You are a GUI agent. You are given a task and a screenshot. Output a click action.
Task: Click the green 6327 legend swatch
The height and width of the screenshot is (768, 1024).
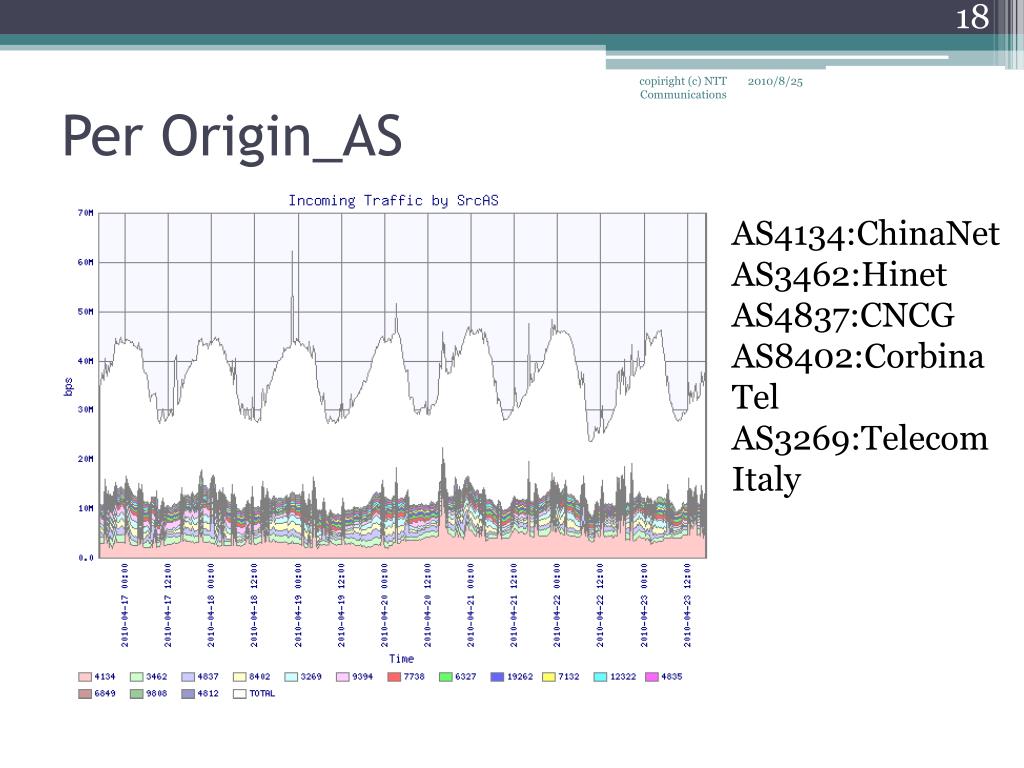(x=445, y=677)
